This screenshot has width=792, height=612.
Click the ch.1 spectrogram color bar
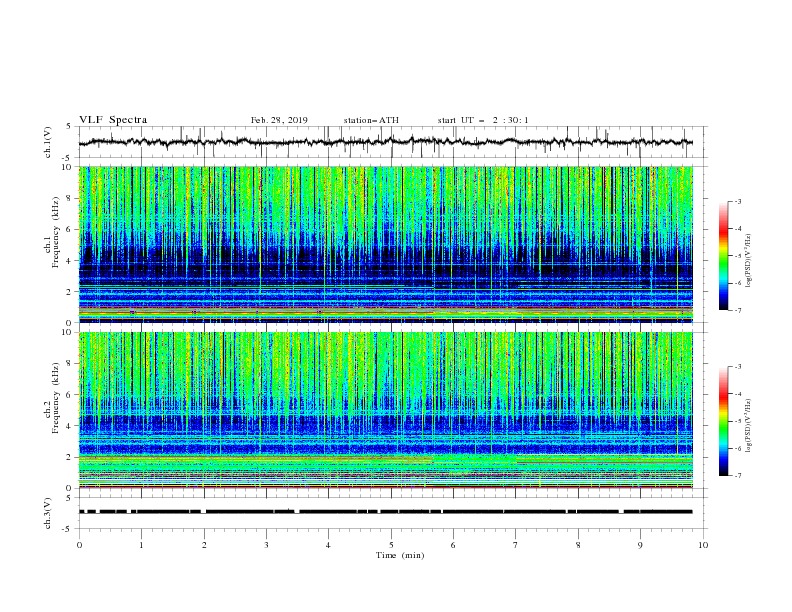724,256
